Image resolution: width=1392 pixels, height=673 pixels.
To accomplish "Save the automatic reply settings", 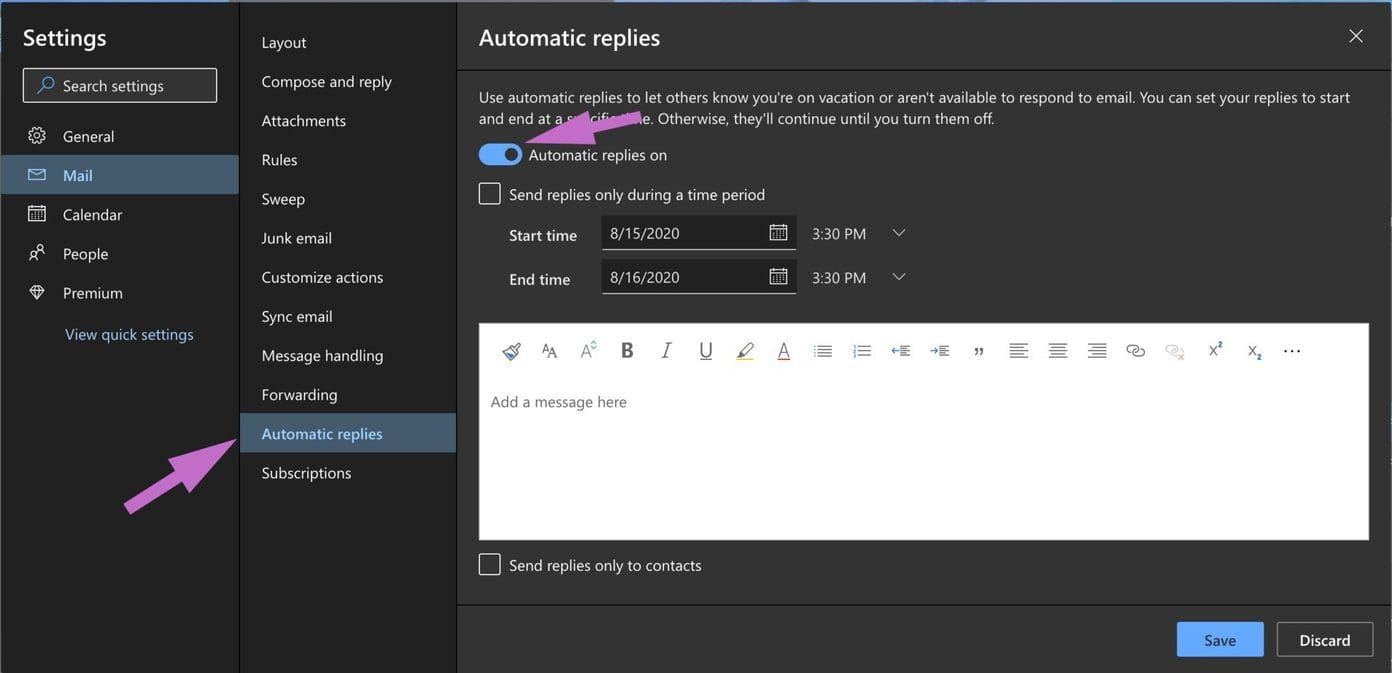I will click(x=1220, y=640).
